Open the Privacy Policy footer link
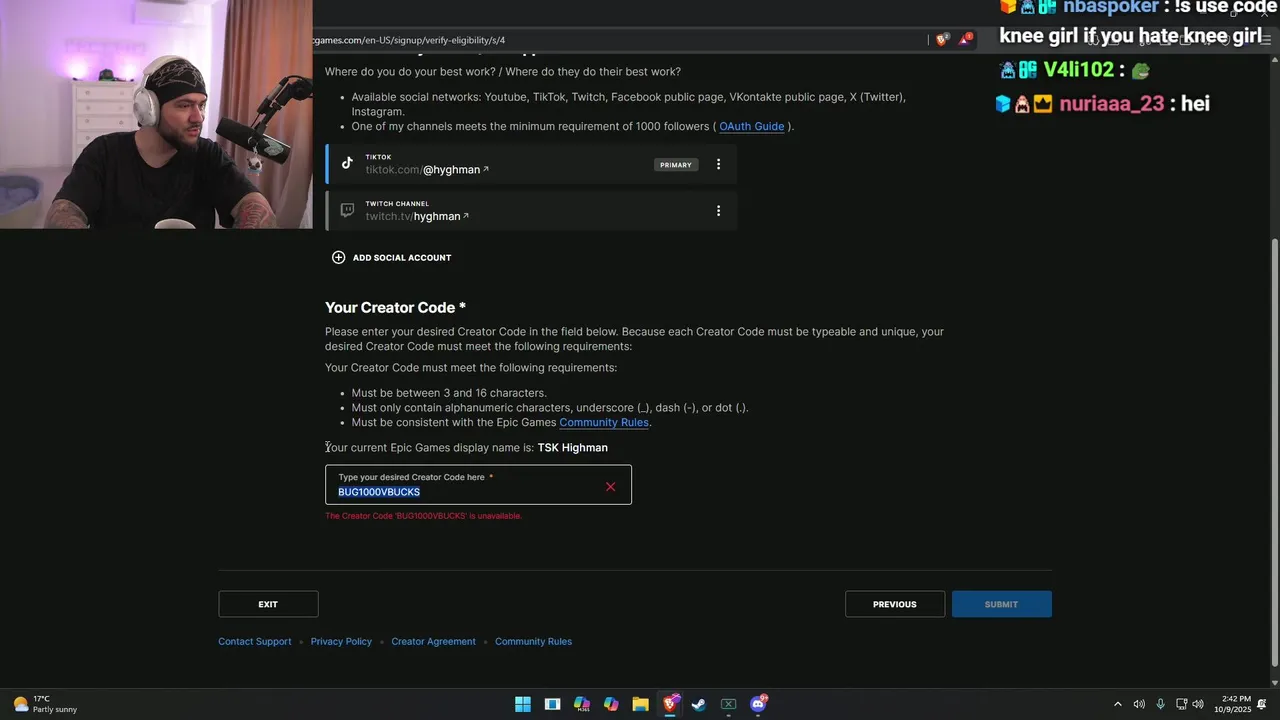Image resolution: width=1280 pixels, height=720 pixels. tap(341, 641)
